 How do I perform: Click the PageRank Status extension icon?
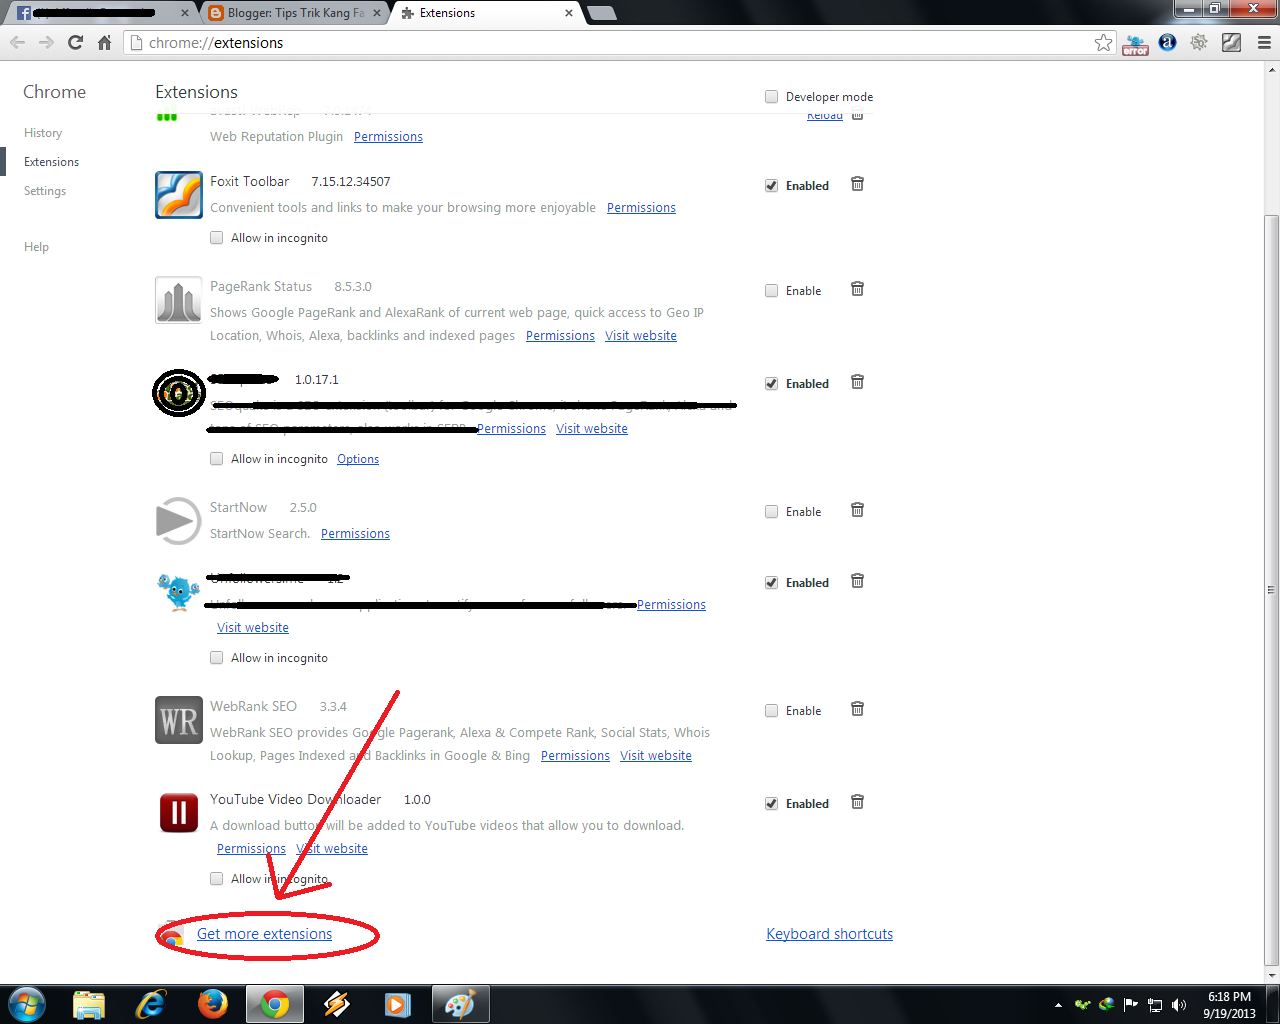[179, 300]
